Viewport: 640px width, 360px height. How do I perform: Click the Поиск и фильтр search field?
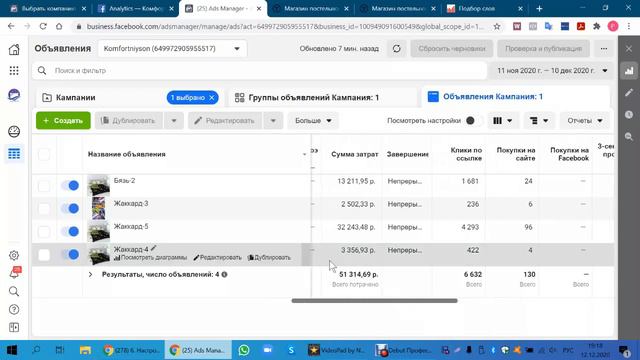pos(260,71)
